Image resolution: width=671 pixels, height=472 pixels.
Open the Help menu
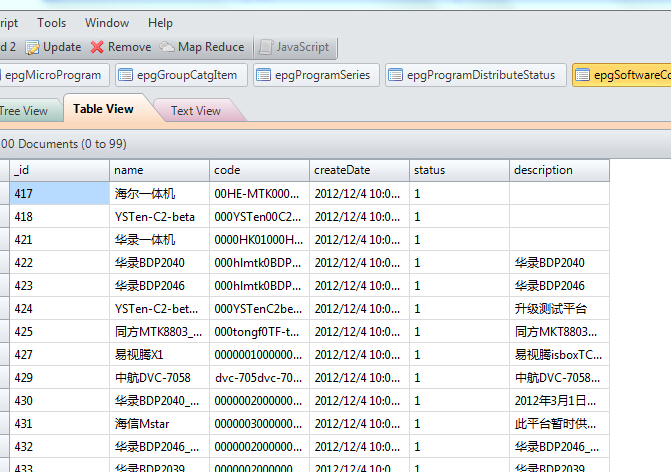pyautogui.click(x=160, y=23)
